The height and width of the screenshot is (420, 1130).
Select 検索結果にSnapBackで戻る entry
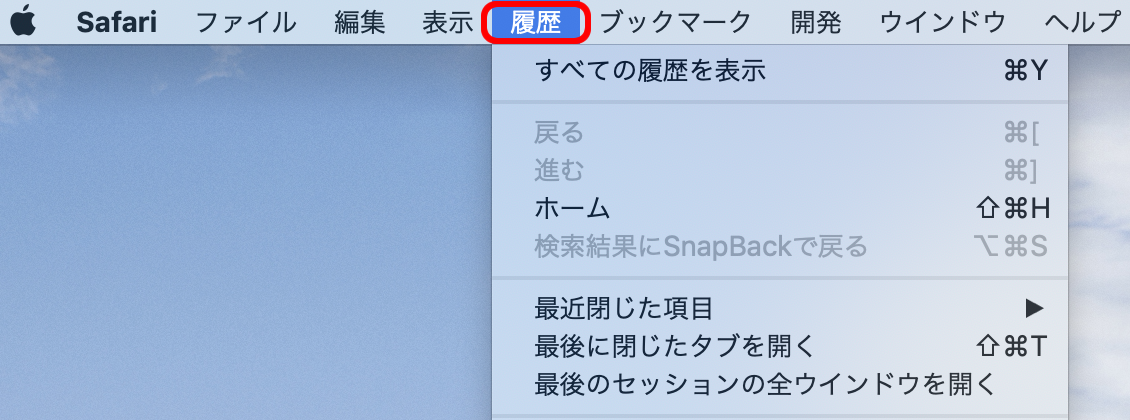tap(780, 247)
